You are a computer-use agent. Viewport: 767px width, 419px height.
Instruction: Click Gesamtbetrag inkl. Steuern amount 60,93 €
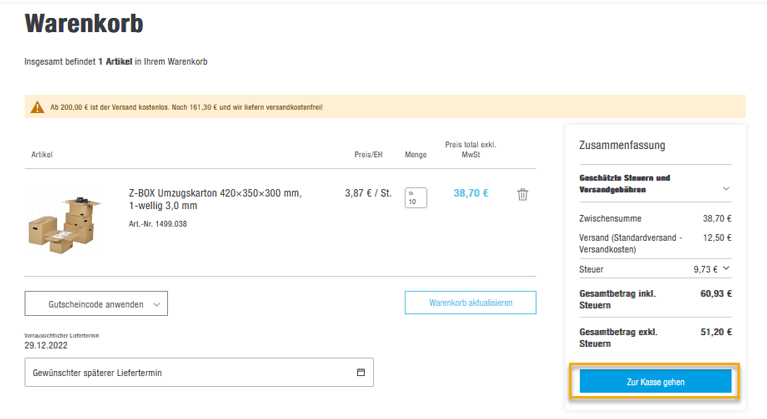click(x=715, y=294)
